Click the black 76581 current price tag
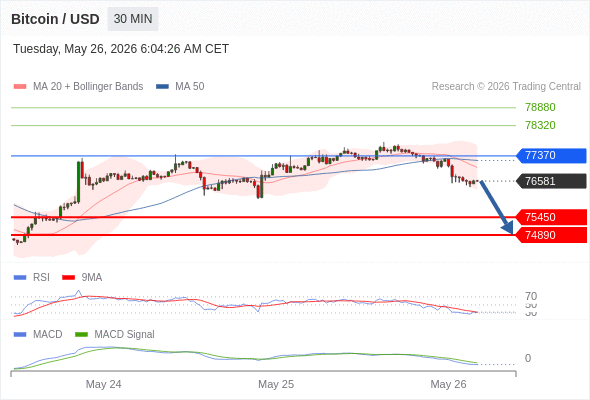590x400 pixels. [551, 181]
